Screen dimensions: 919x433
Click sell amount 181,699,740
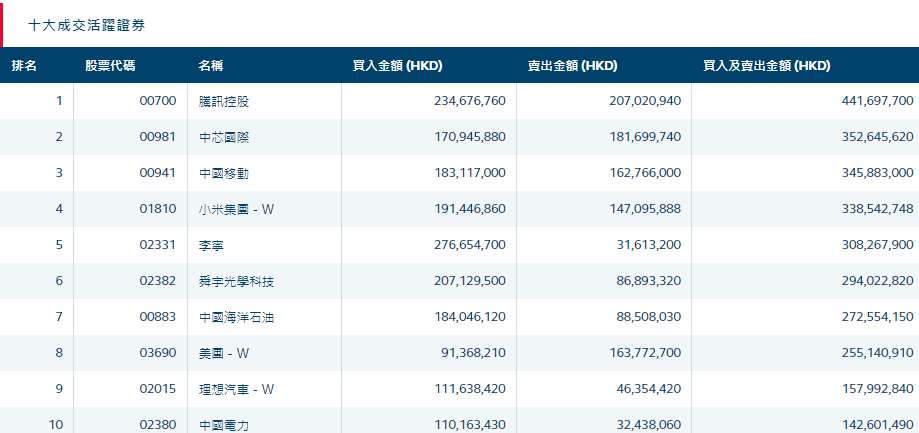click(x=645, y=137)
